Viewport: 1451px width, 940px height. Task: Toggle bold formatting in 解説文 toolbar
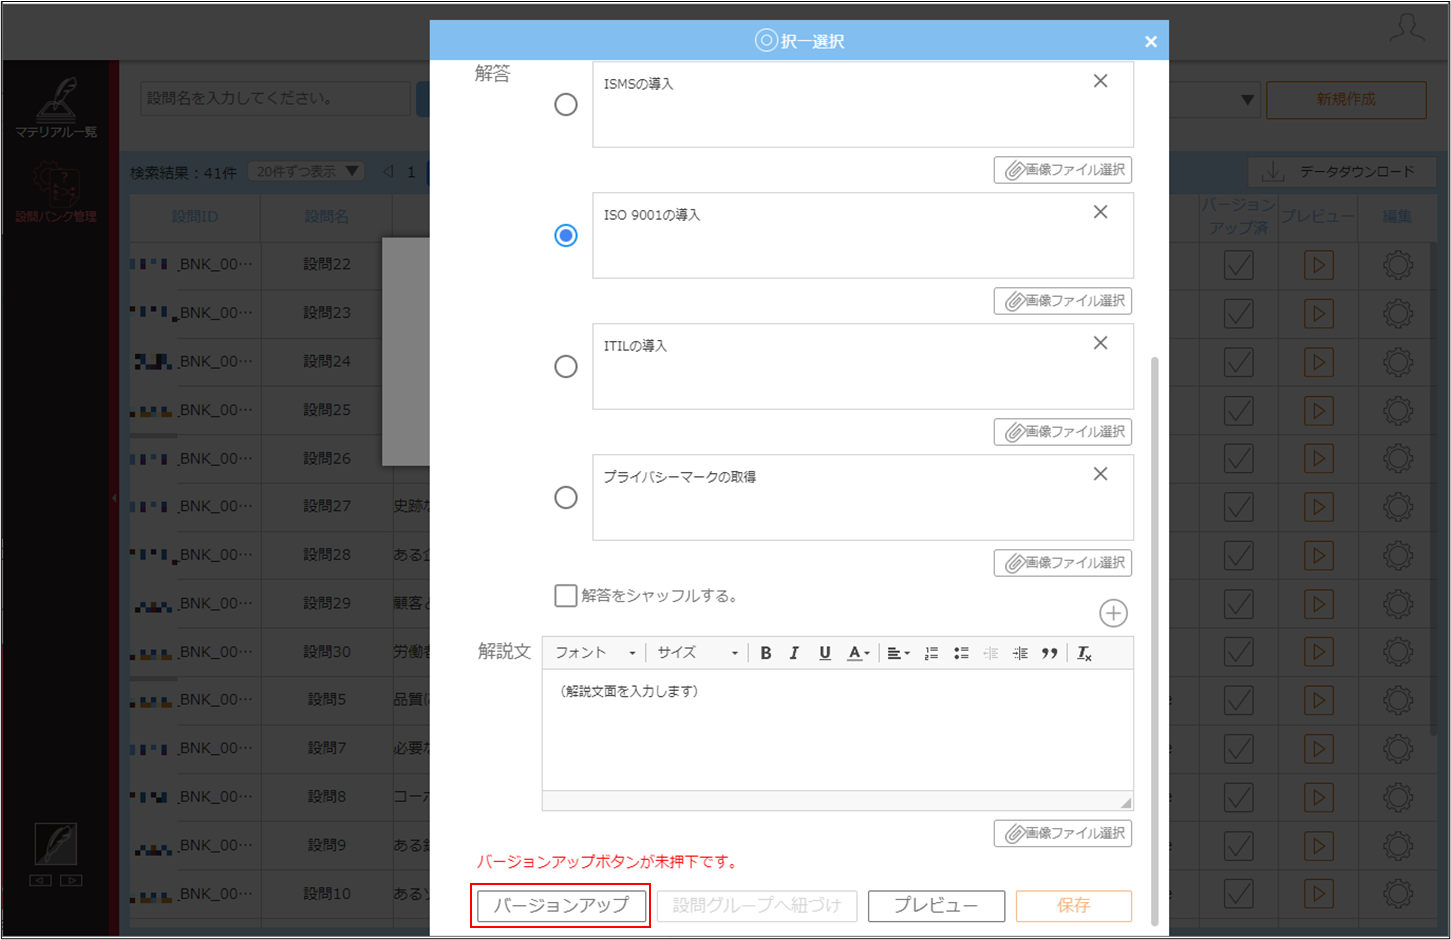(x=766, y=653)
